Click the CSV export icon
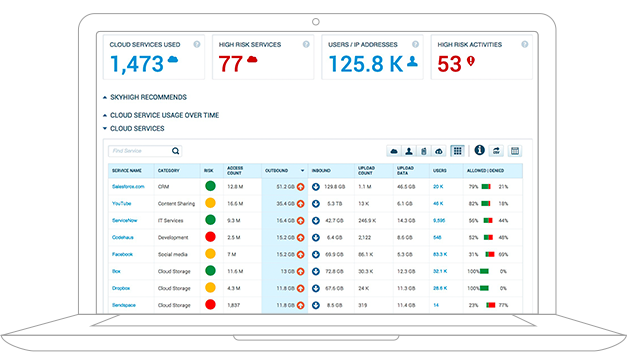The image size is (627, 361). coord(496,151)
